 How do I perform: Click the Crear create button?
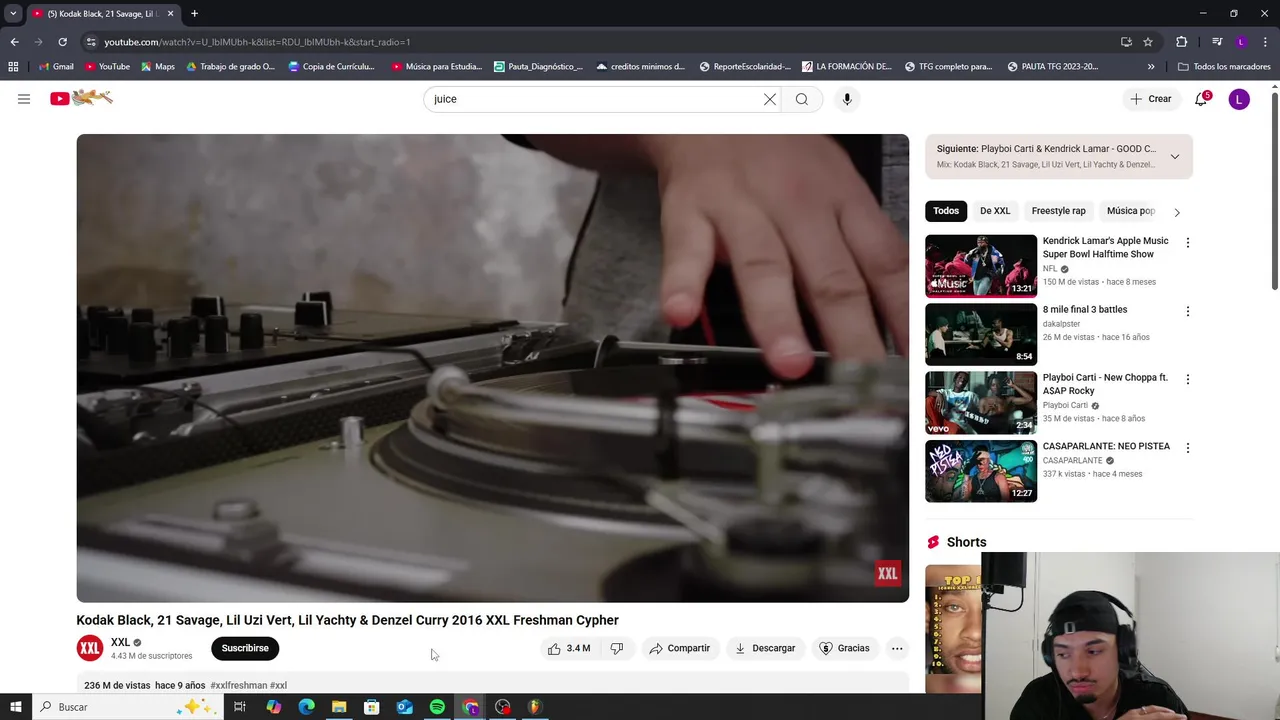[1150, 99]
